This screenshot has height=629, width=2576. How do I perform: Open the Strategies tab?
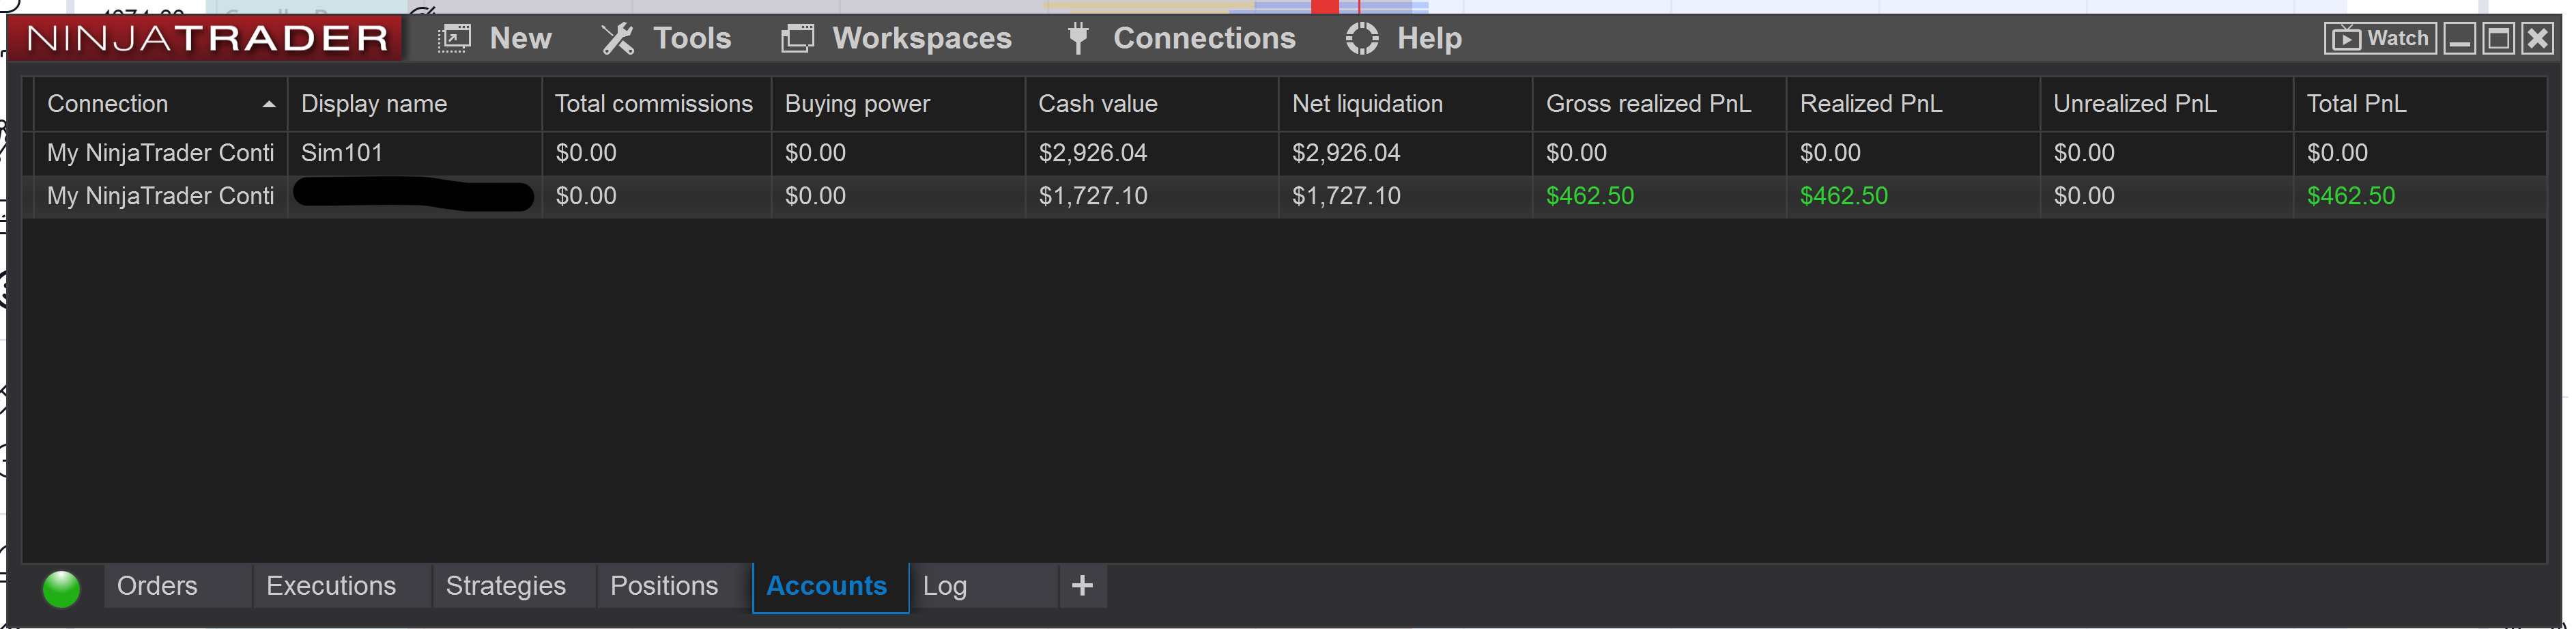tap(506, 586)
